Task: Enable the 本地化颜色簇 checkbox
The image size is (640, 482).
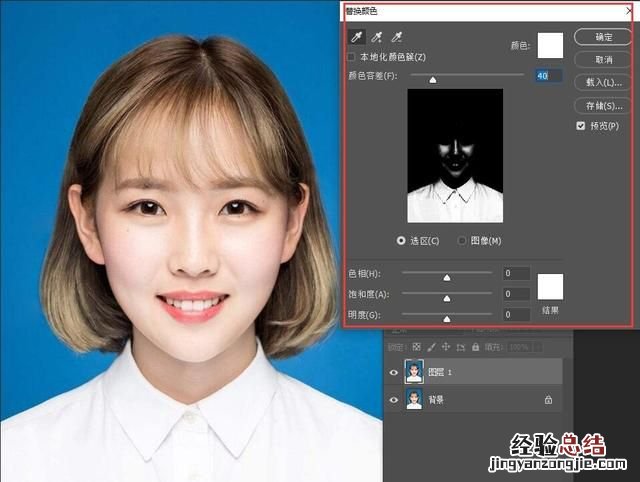Action: pos(352,58)
